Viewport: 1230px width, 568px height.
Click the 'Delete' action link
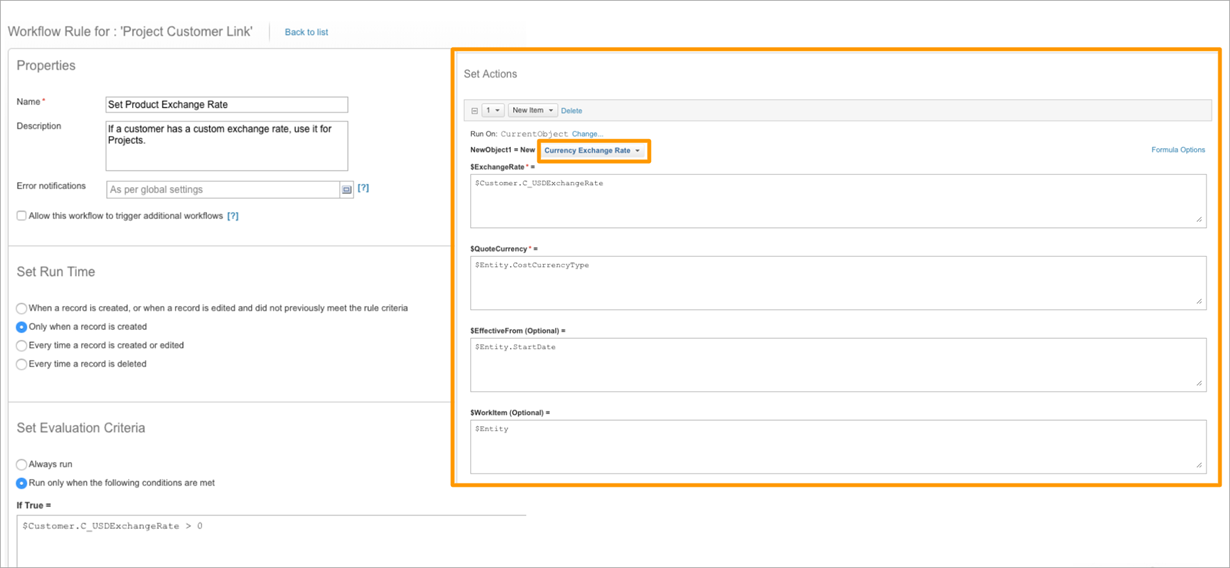pyautogui.click(x=571, y=111)
